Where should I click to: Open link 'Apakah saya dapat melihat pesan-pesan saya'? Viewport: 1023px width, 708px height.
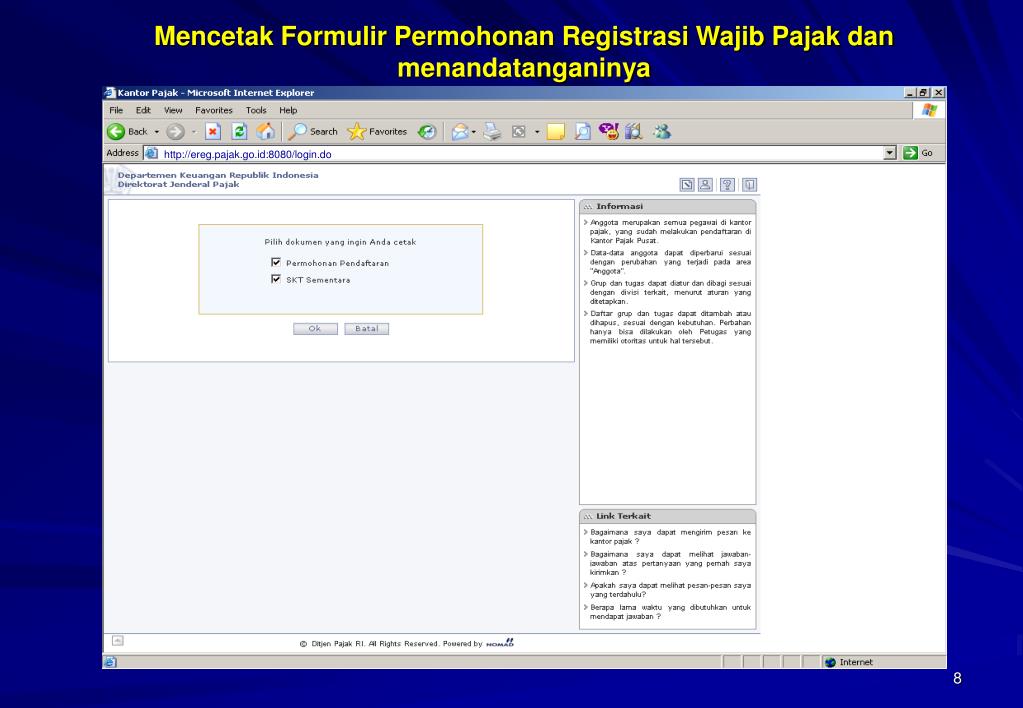[x=670, y=590]
